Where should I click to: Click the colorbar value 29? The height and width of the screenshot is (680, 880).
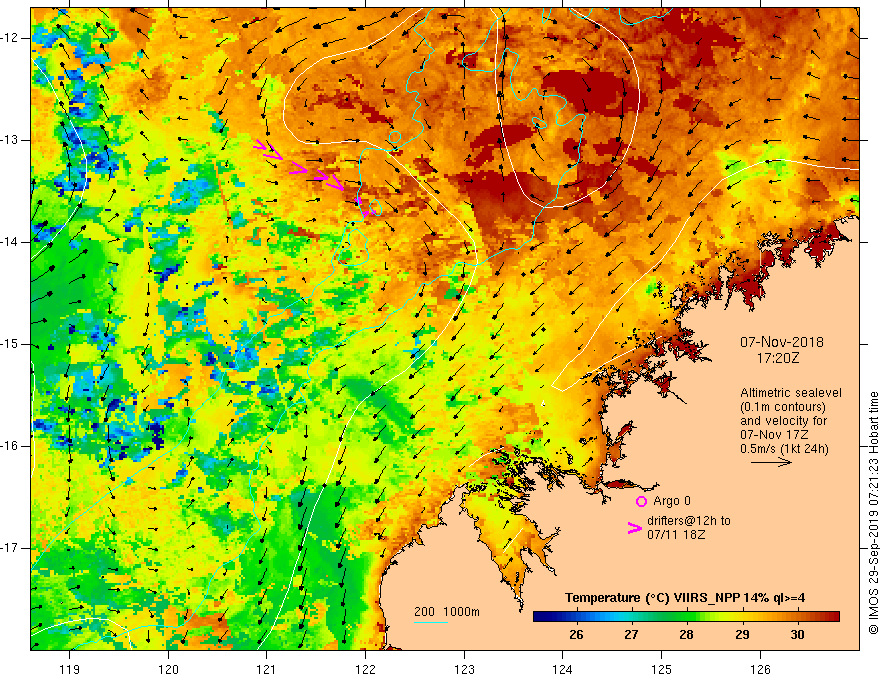click(742, 635)
